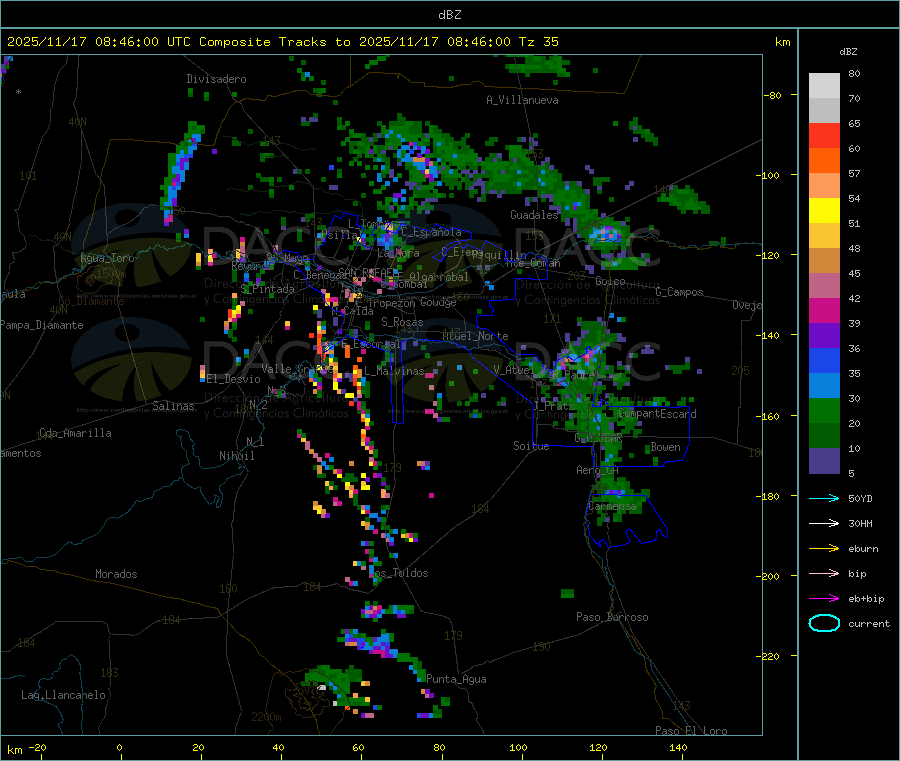
Task: Click the white 30HM track arrow
Action: click(824, 523)
